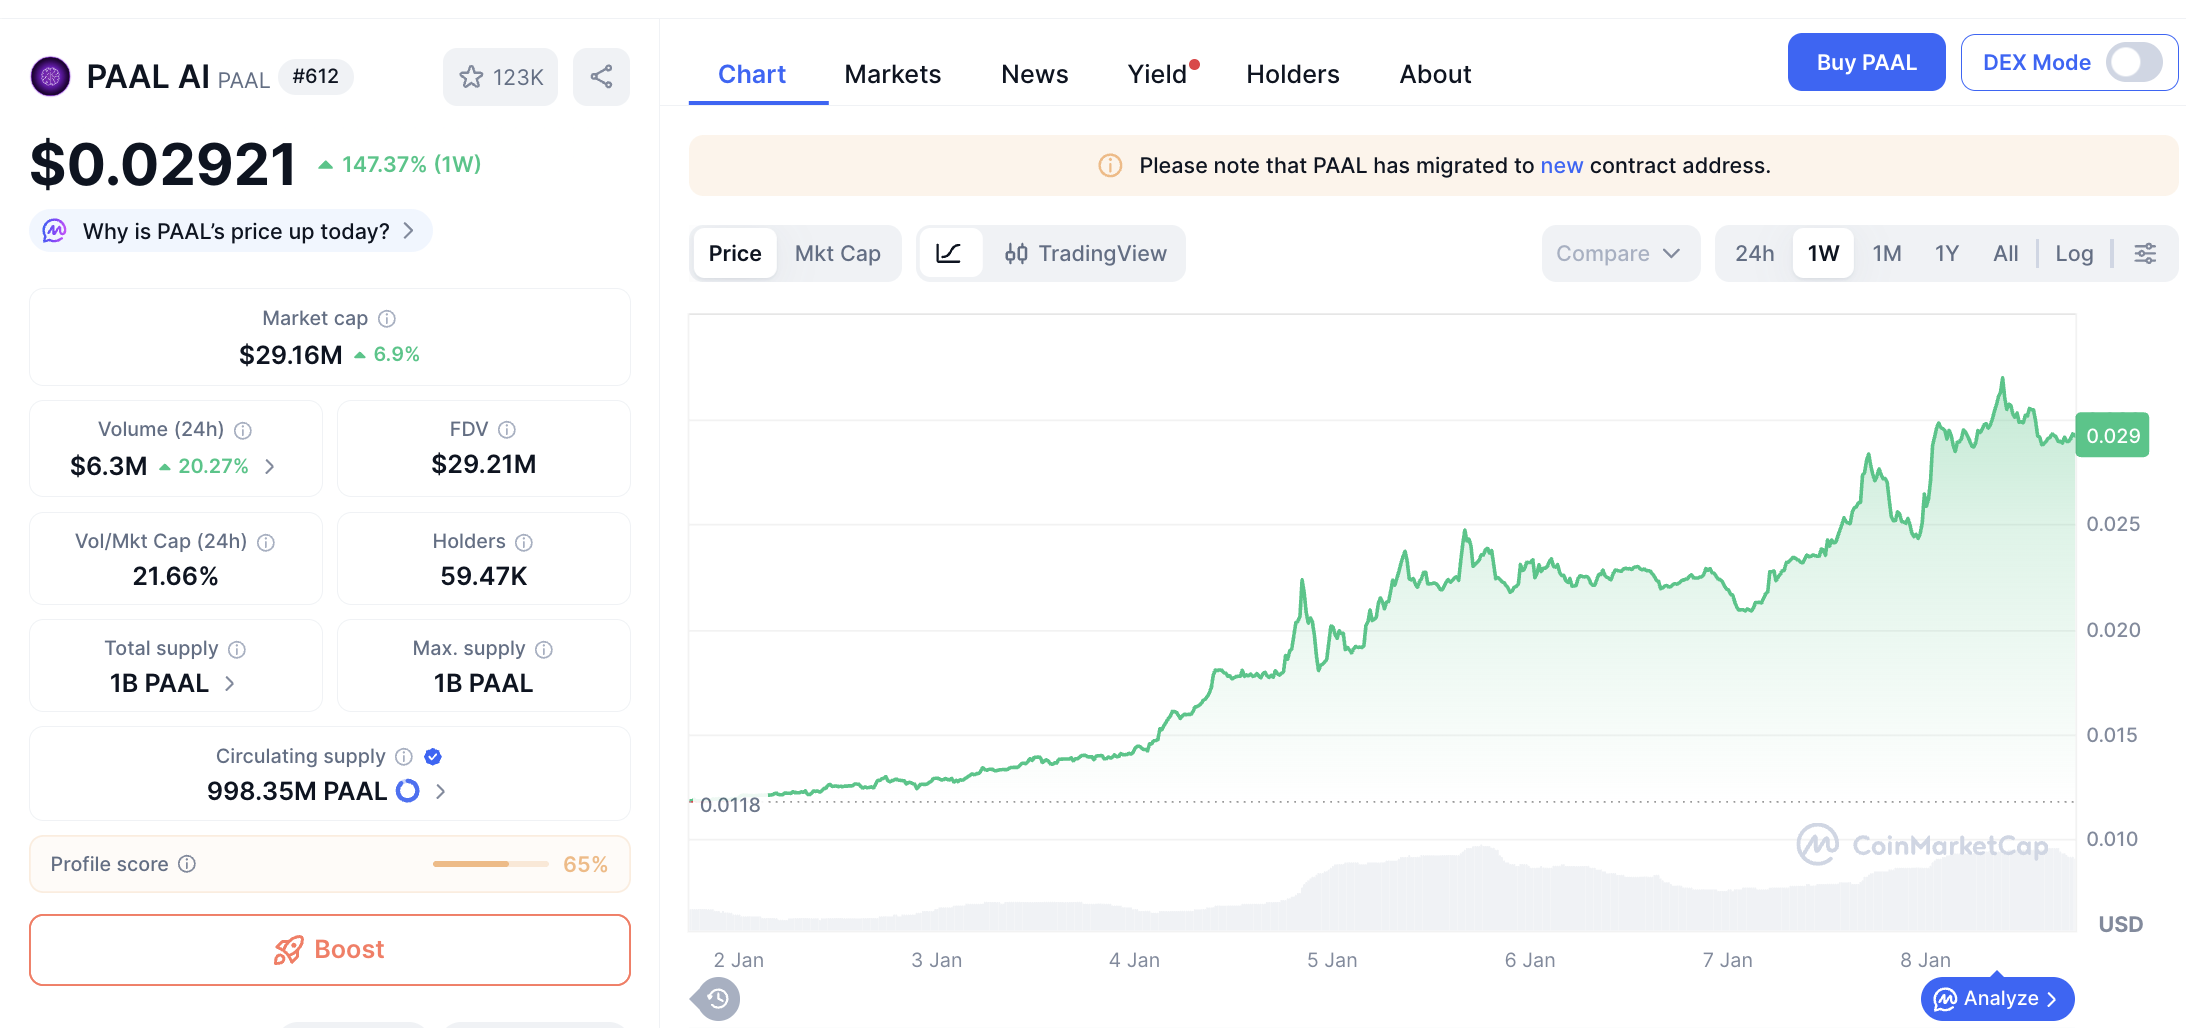Select the line chart view icon
Image resolution: width=2186 pixels, height=1028 pixels.
(948, 254)
